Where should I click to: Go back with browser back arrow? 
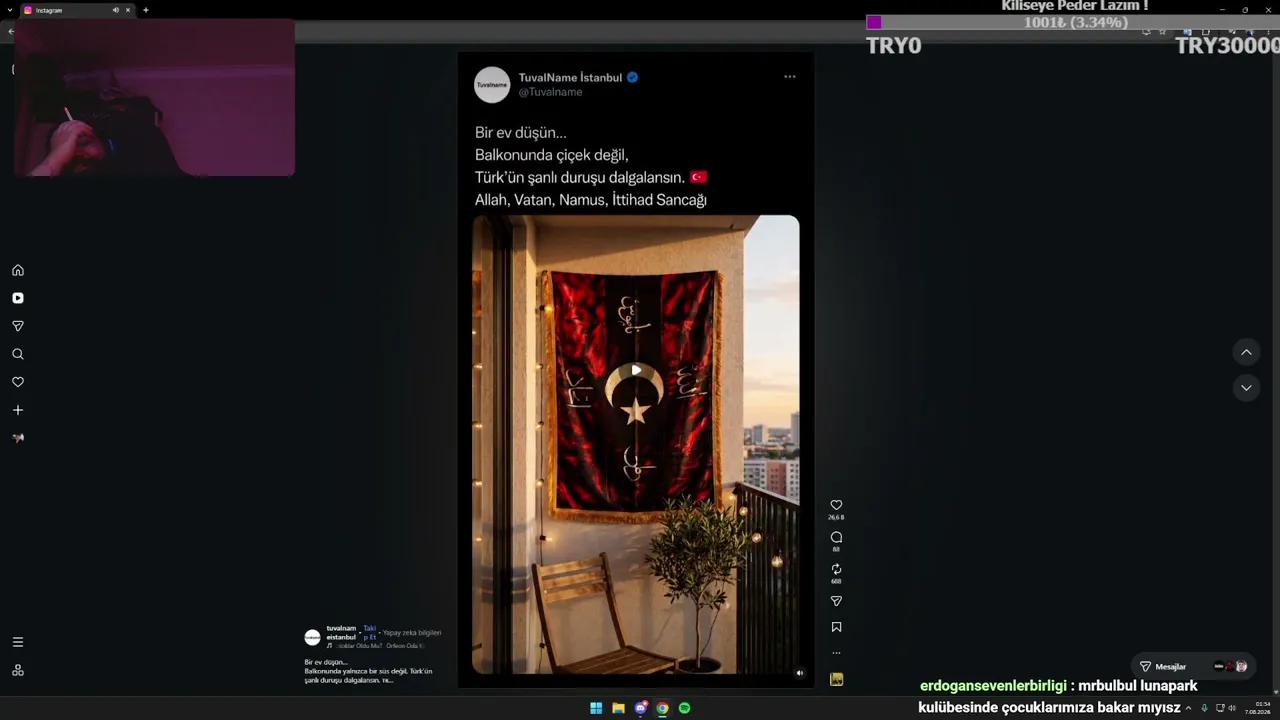pos(11,31)
